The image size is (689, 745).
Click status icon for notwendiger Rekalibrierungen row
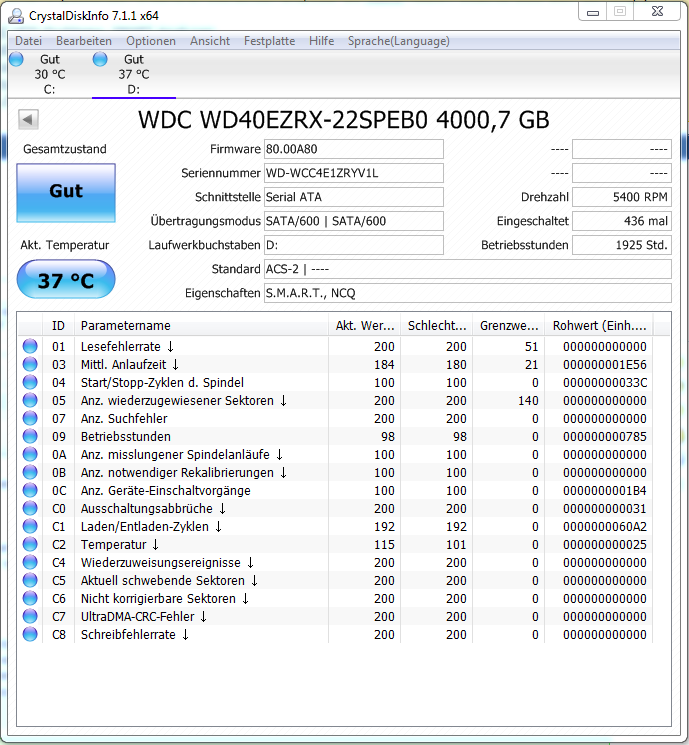coord(30,473)
